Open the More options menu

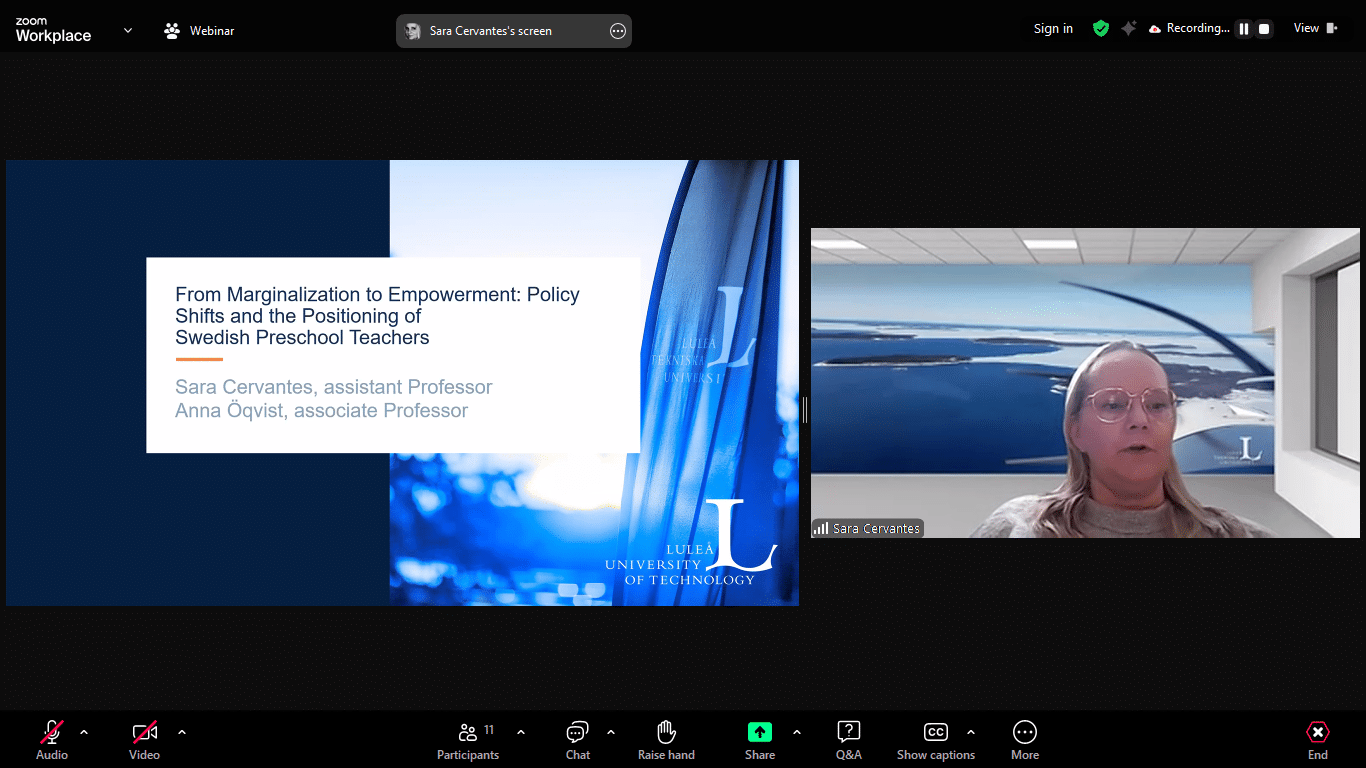[1024, 740]
